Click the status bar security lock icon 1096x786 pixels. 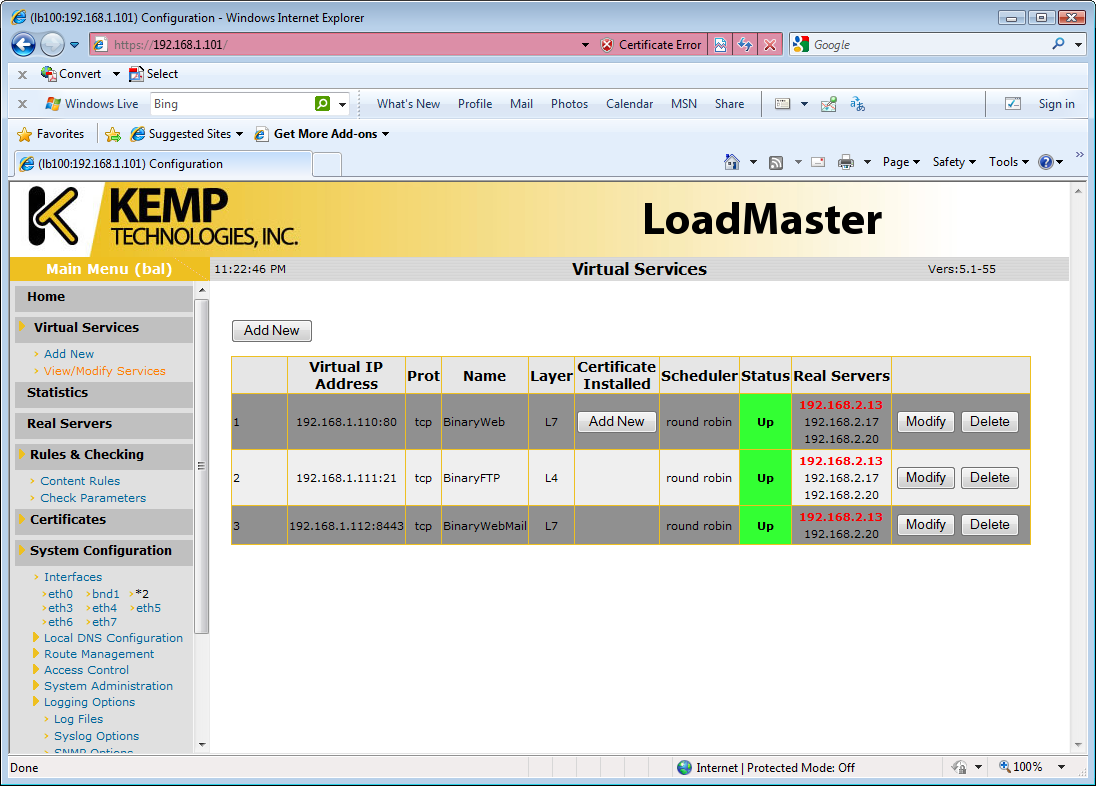coord(960,767)
